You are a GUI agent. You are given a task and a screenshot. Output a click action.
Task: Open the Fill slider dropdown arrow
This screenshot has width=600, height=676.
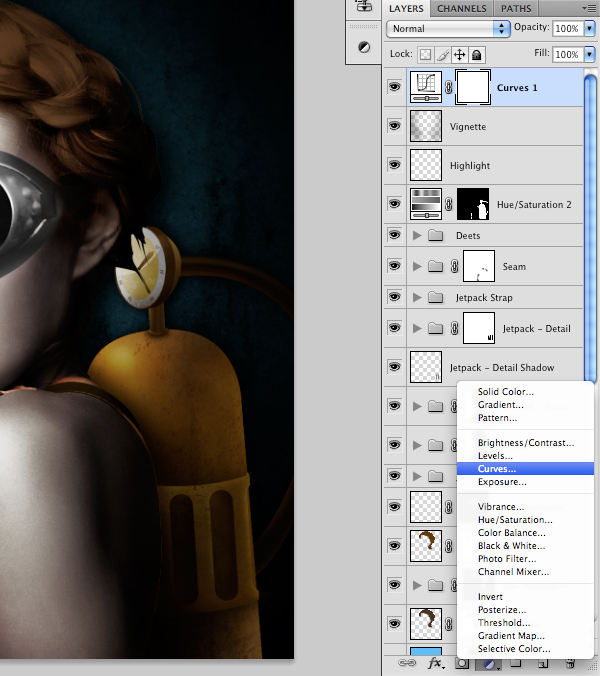pyautogui.click(x=590, y=54)
